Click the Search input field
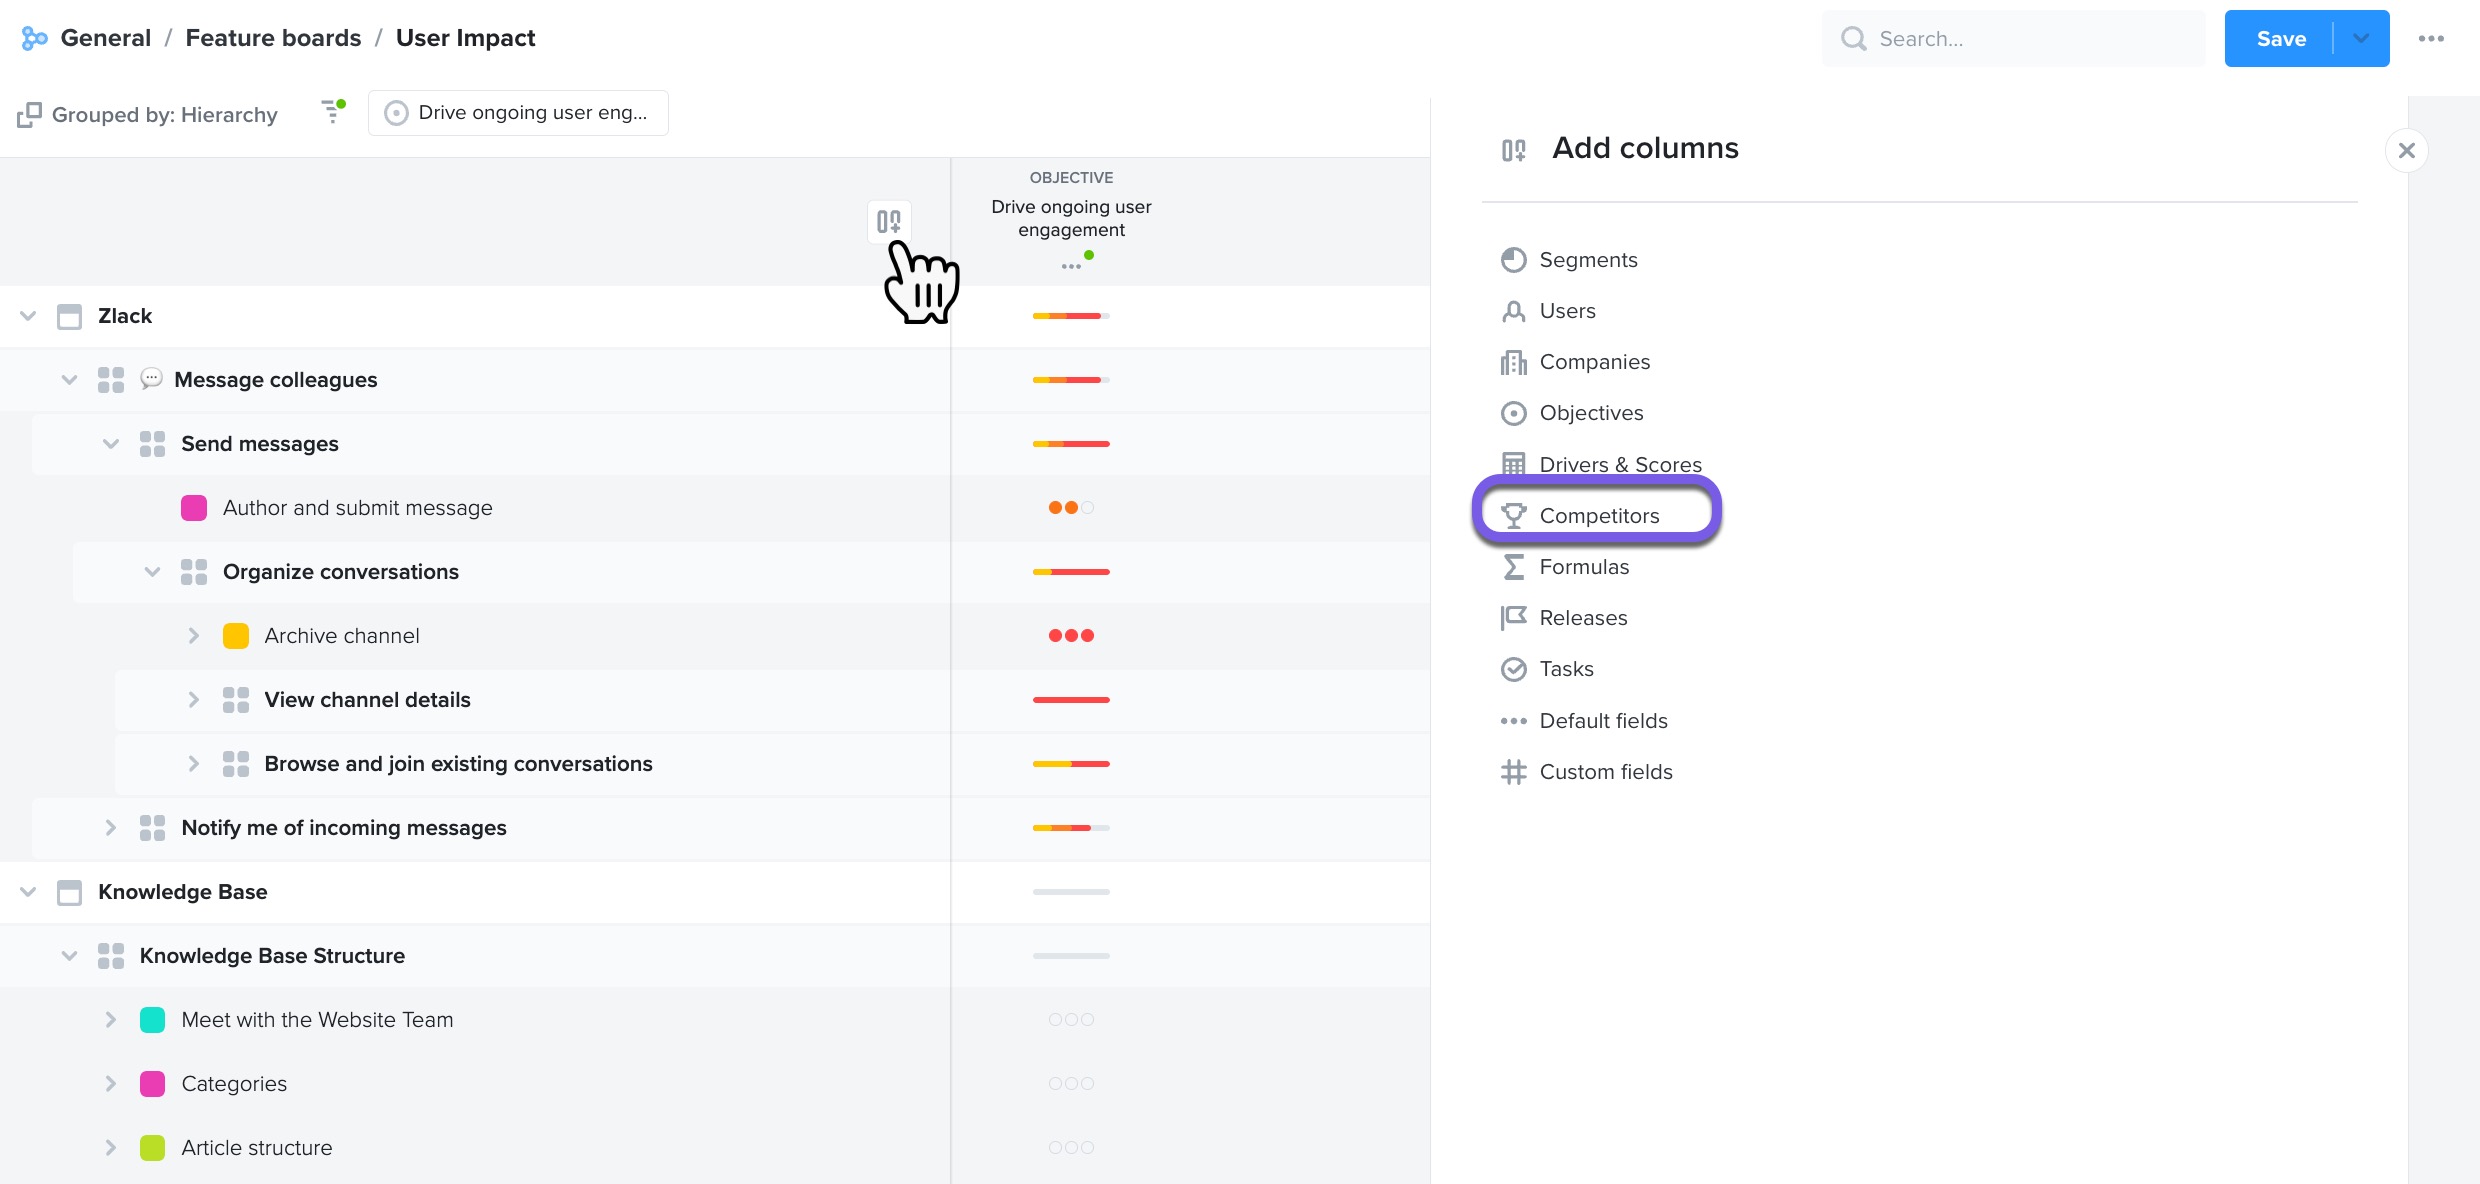 click(2014, 39)
